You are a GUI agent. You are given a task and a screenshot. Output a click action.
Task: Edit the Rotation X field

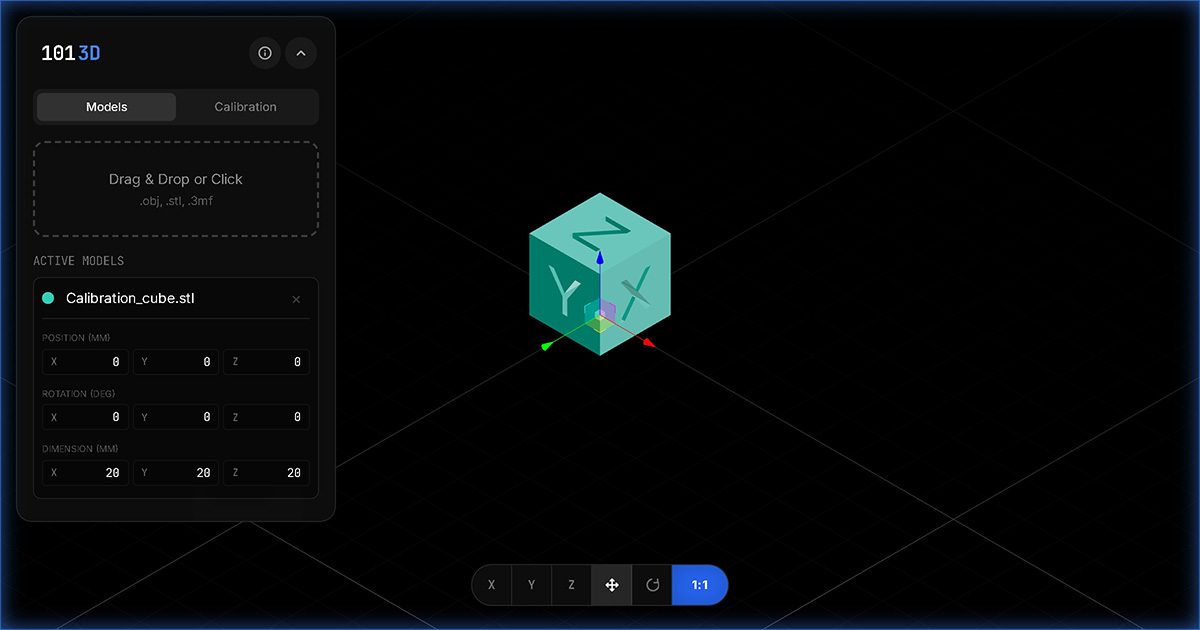85,417
